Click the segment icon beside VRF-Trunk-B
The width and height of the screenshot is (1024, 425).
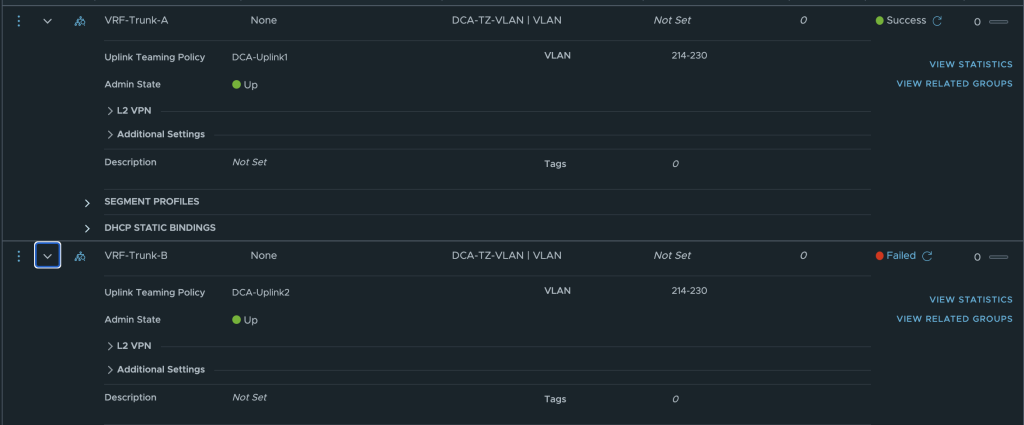click(80, 257)
